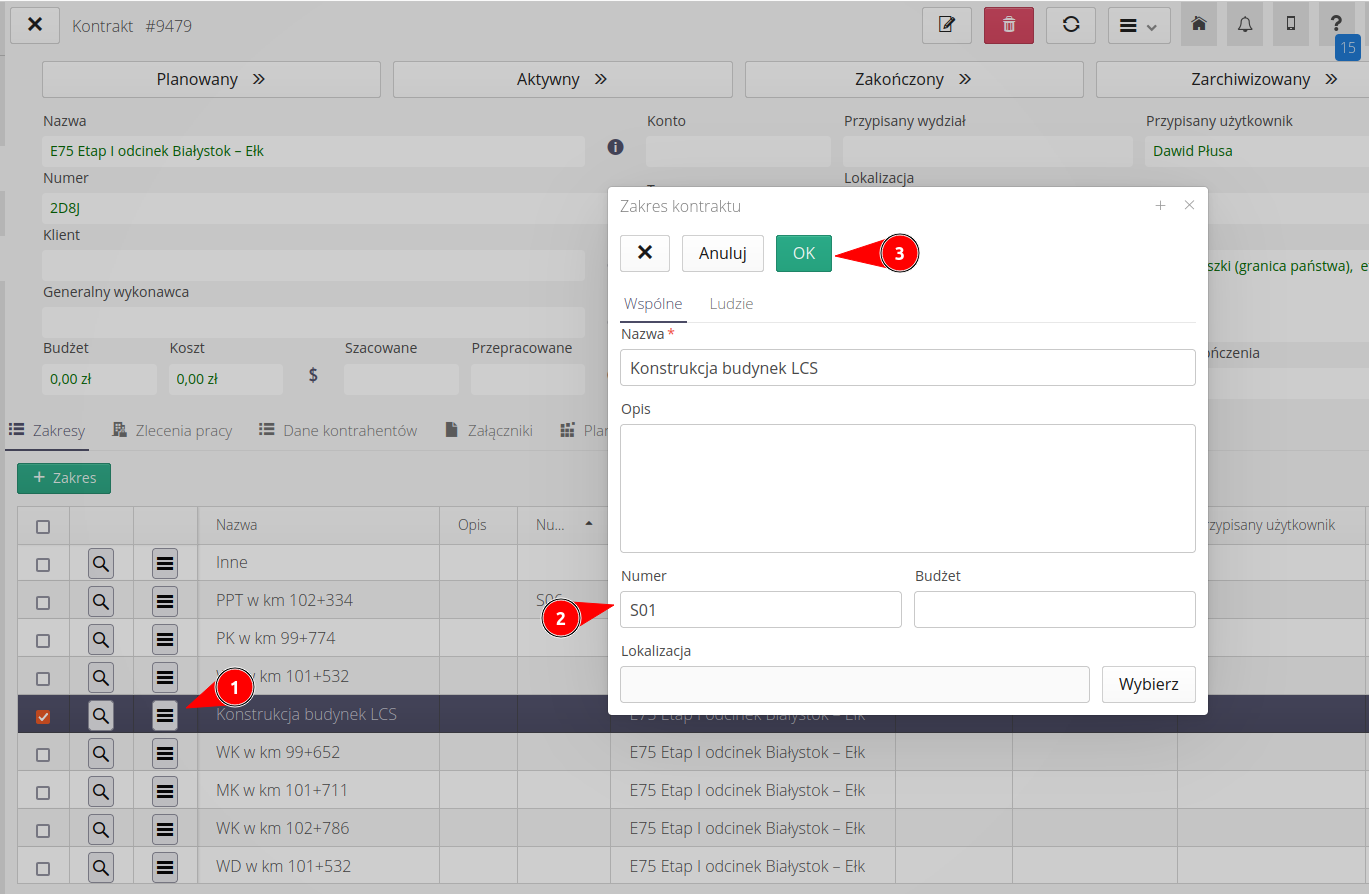Confirm the dialog with the OK button
Screen dimensions: 1369x894
(x=804, y=253)
